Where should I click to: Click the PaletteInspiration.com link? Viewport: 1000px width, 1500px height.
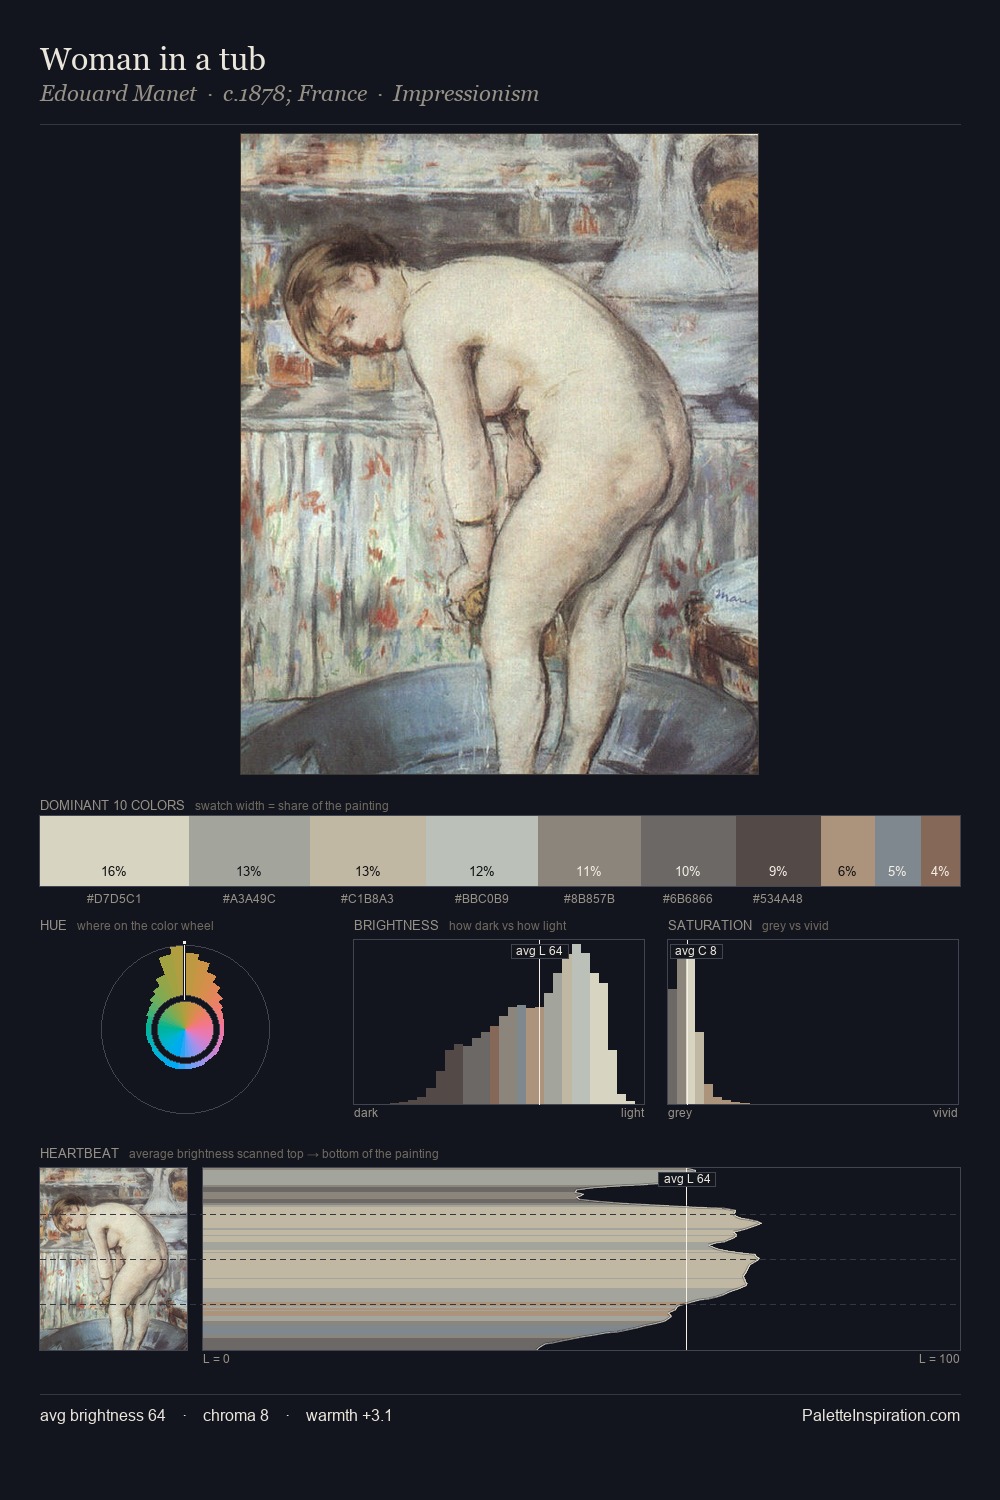pos(881,1415)
